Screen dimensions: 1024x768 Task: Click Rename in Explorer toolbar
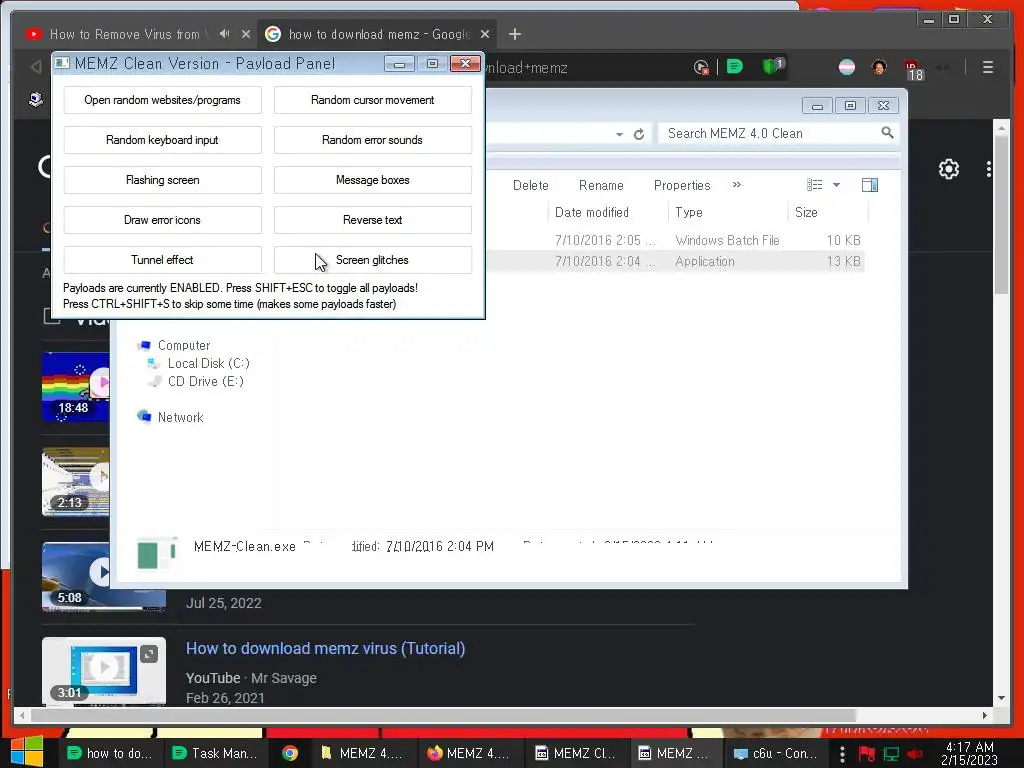601,185
